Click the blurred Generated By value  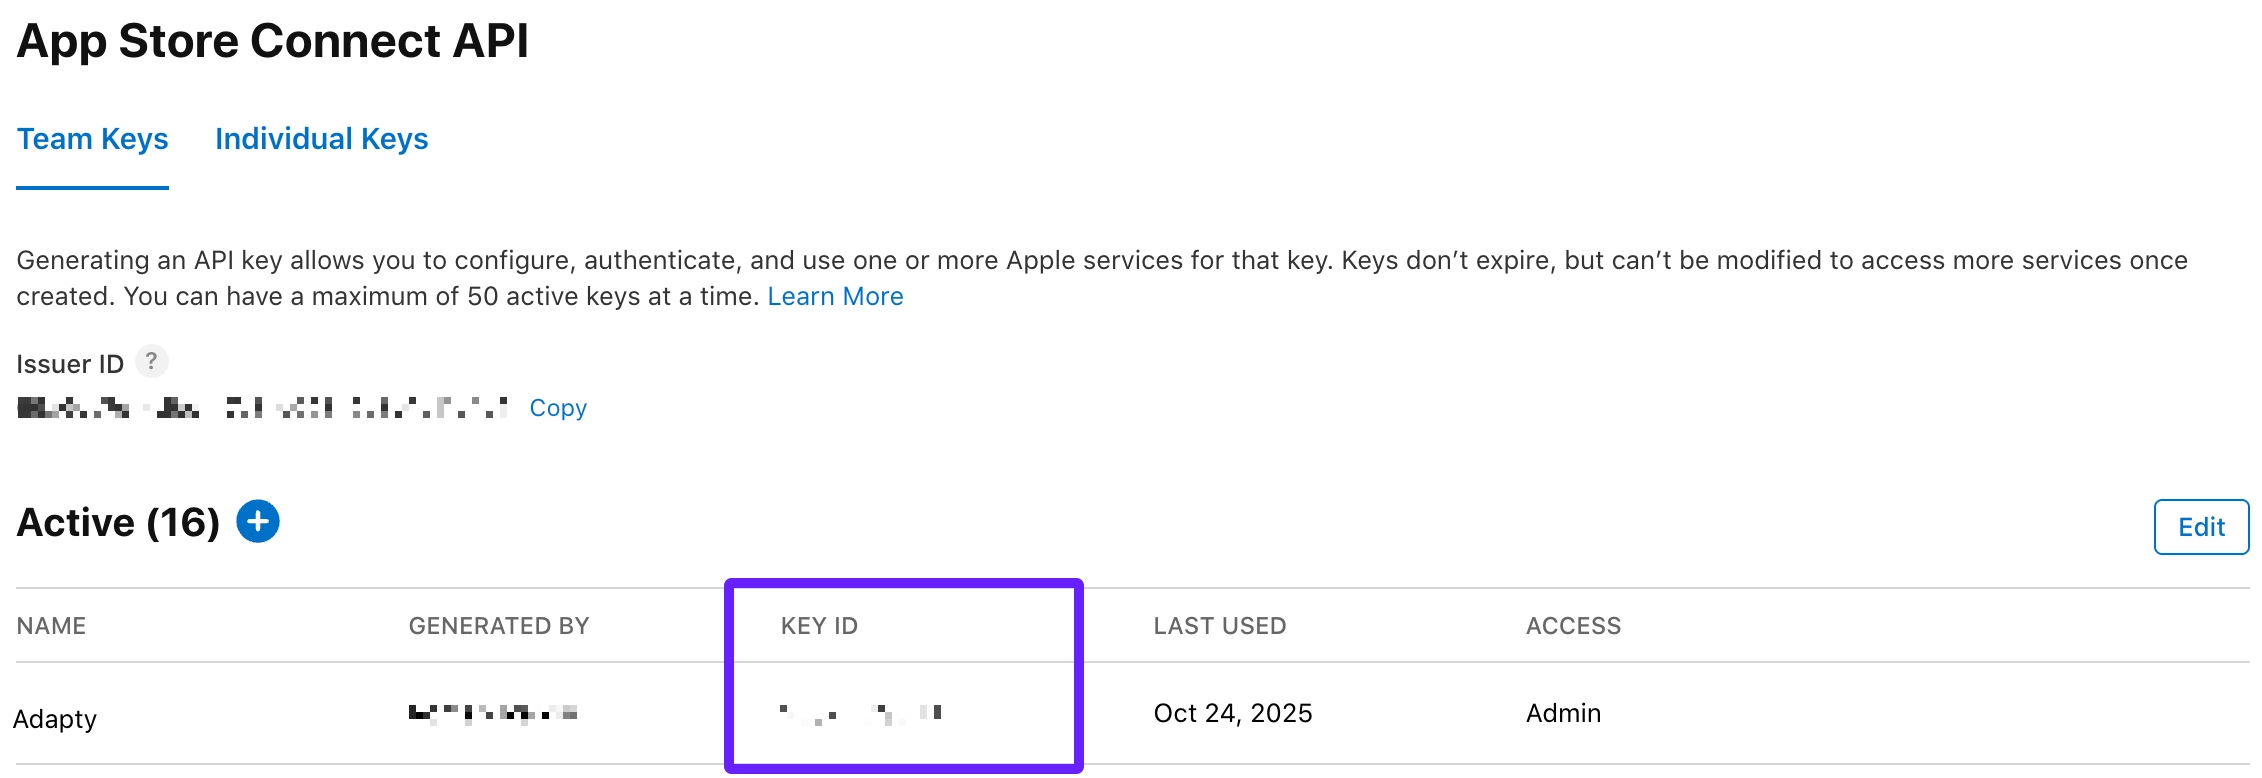click(x=493, y=713)
